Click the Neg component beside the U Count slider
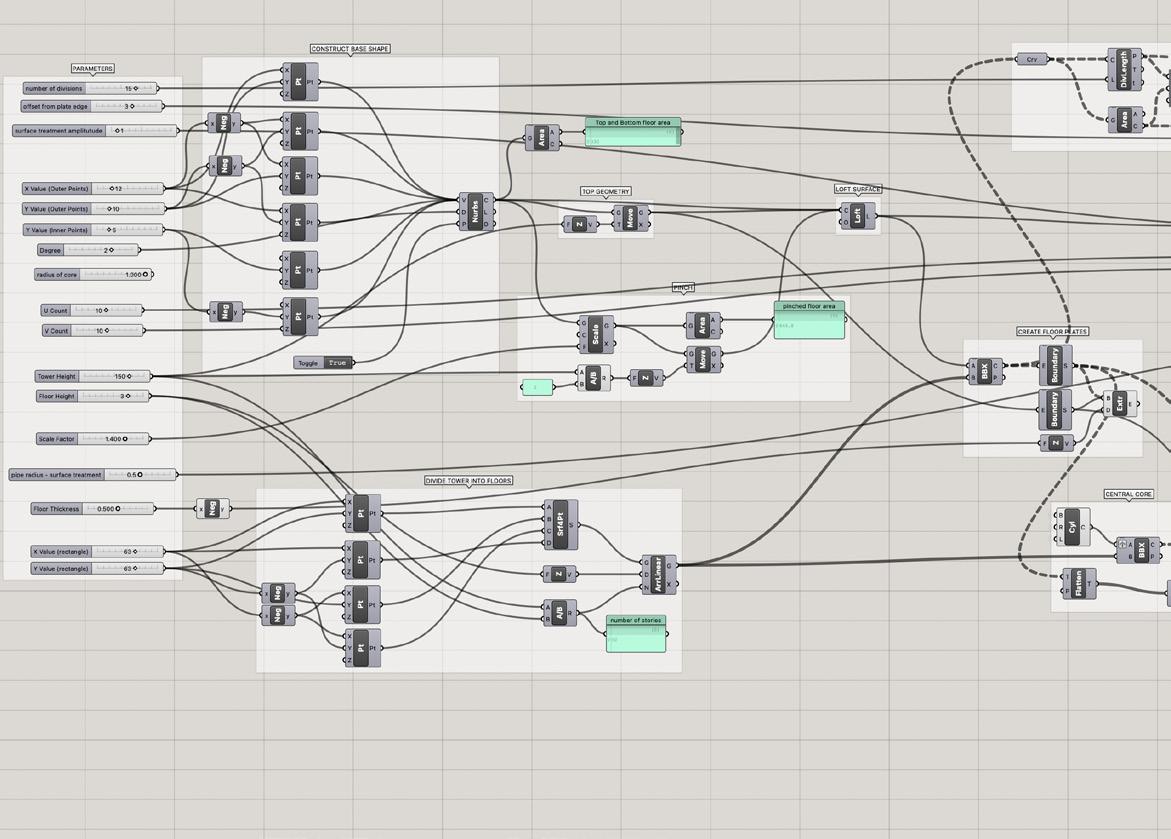Viewport: 1171px width, 839px height. tap(226, 312)
